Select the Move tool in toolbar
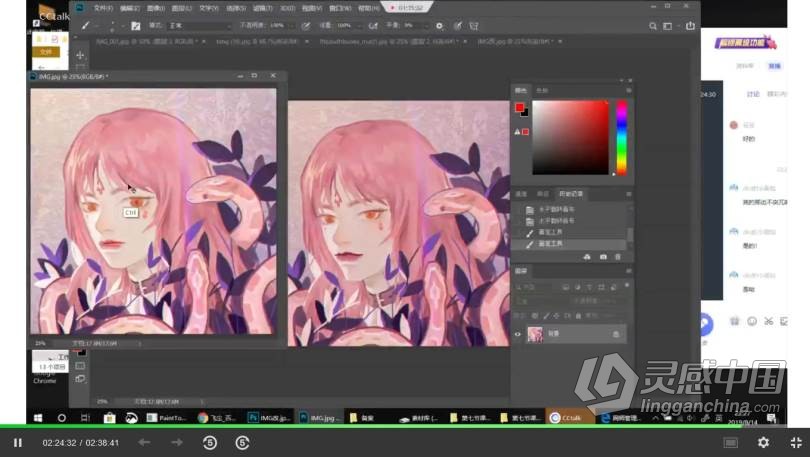 click(x=80, y=55)
